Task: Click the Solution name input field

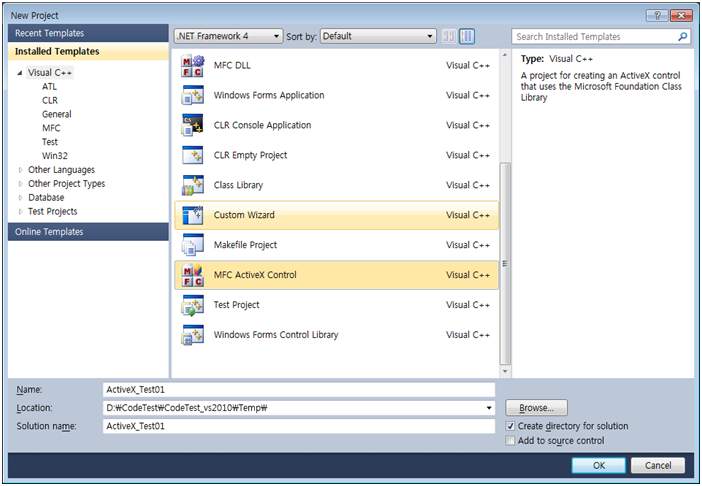Action: pyautogui.click(x=299, y=426)
